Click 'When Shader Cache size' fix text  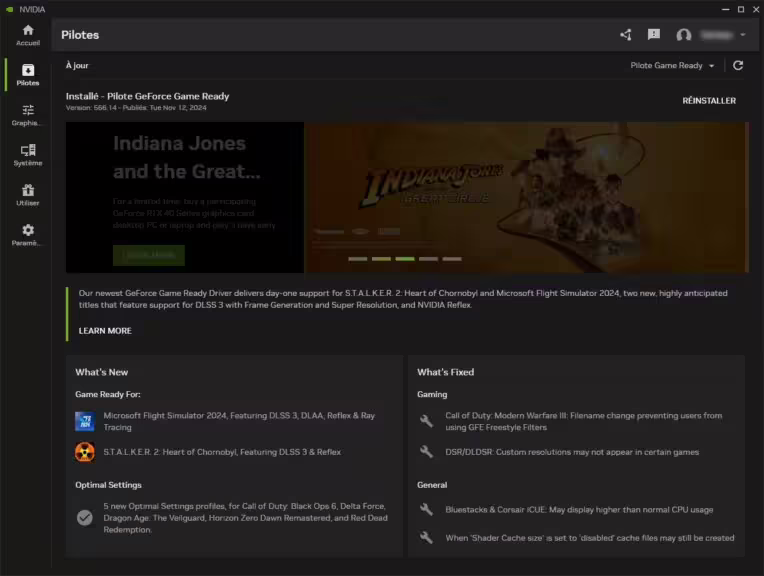590,538
